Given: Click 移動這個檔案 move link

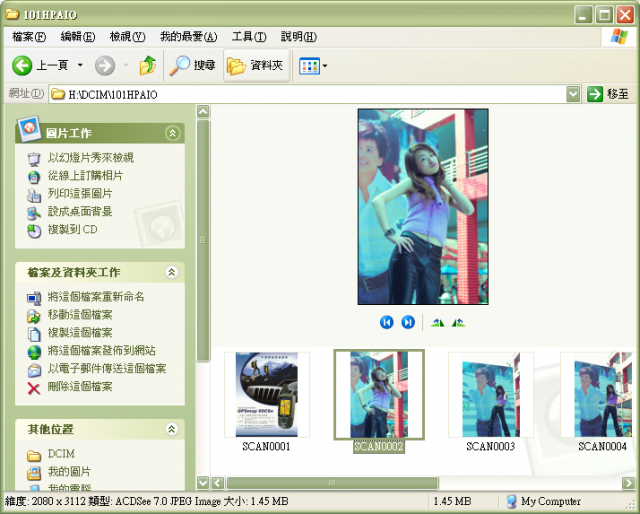Looking at the screenshot, I should [80, 315].
